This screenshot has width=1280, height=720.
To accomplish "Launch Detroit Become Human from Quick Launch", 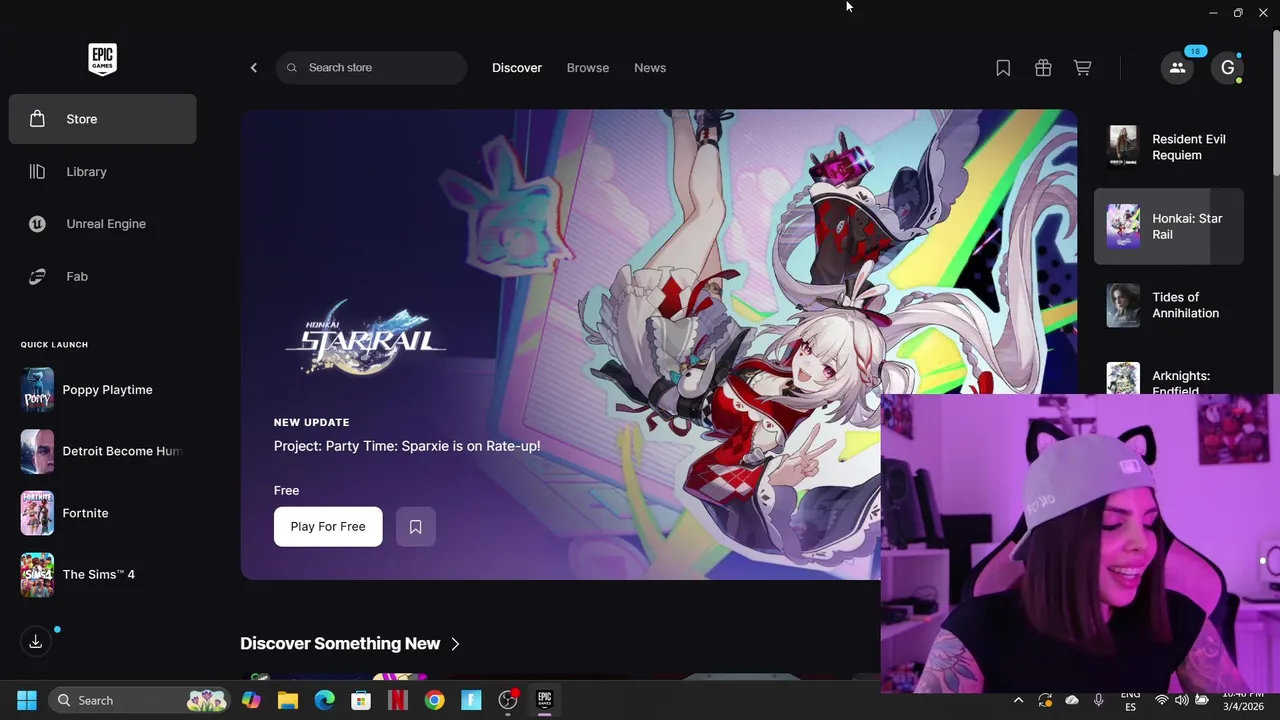I will (102, 451).
